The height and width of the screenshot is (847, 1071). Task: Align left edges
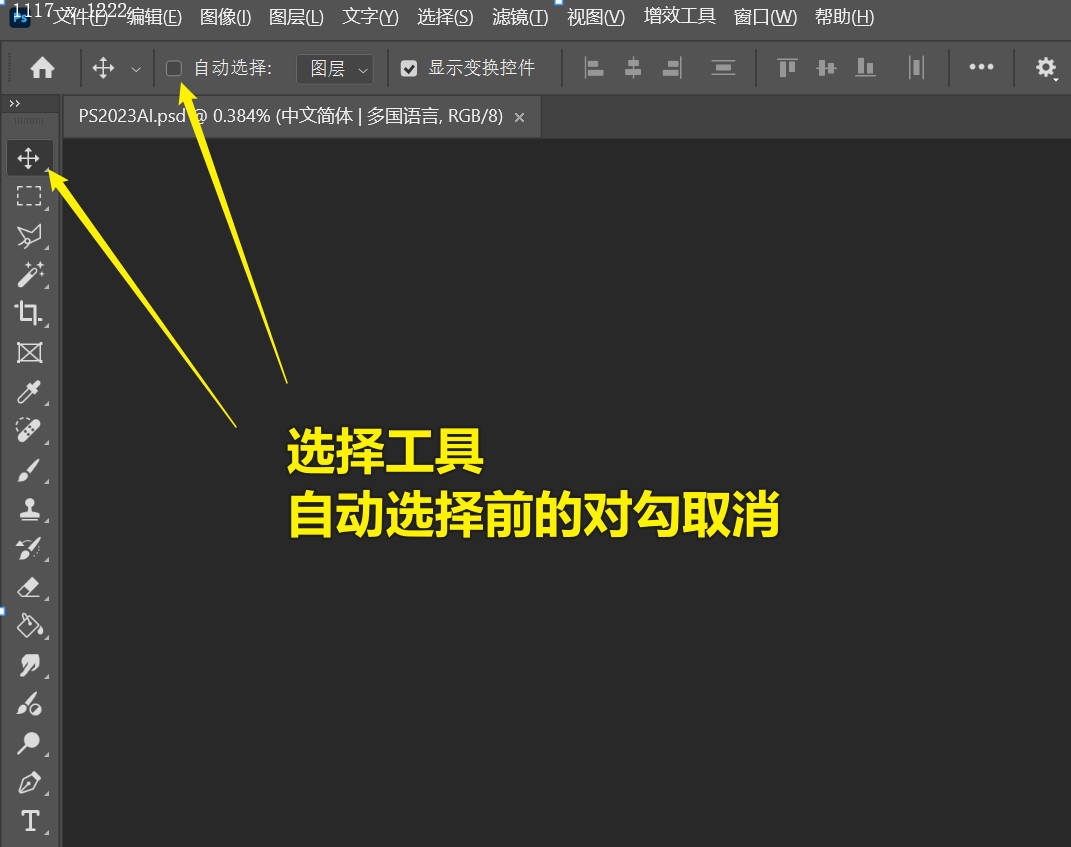[x=594, y=68]
